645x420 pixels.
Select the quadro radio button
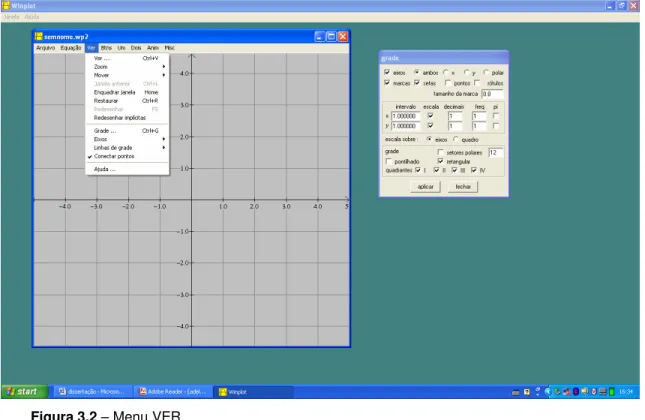456,139
